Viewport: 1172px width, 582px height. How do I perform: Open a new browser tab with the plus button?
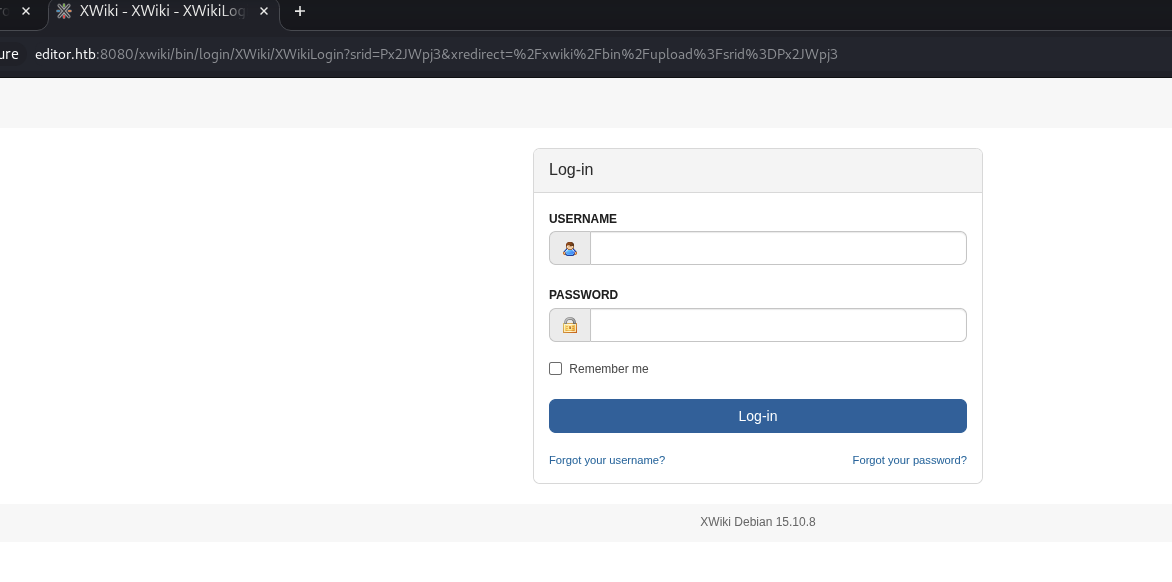[x=299, y=11]
